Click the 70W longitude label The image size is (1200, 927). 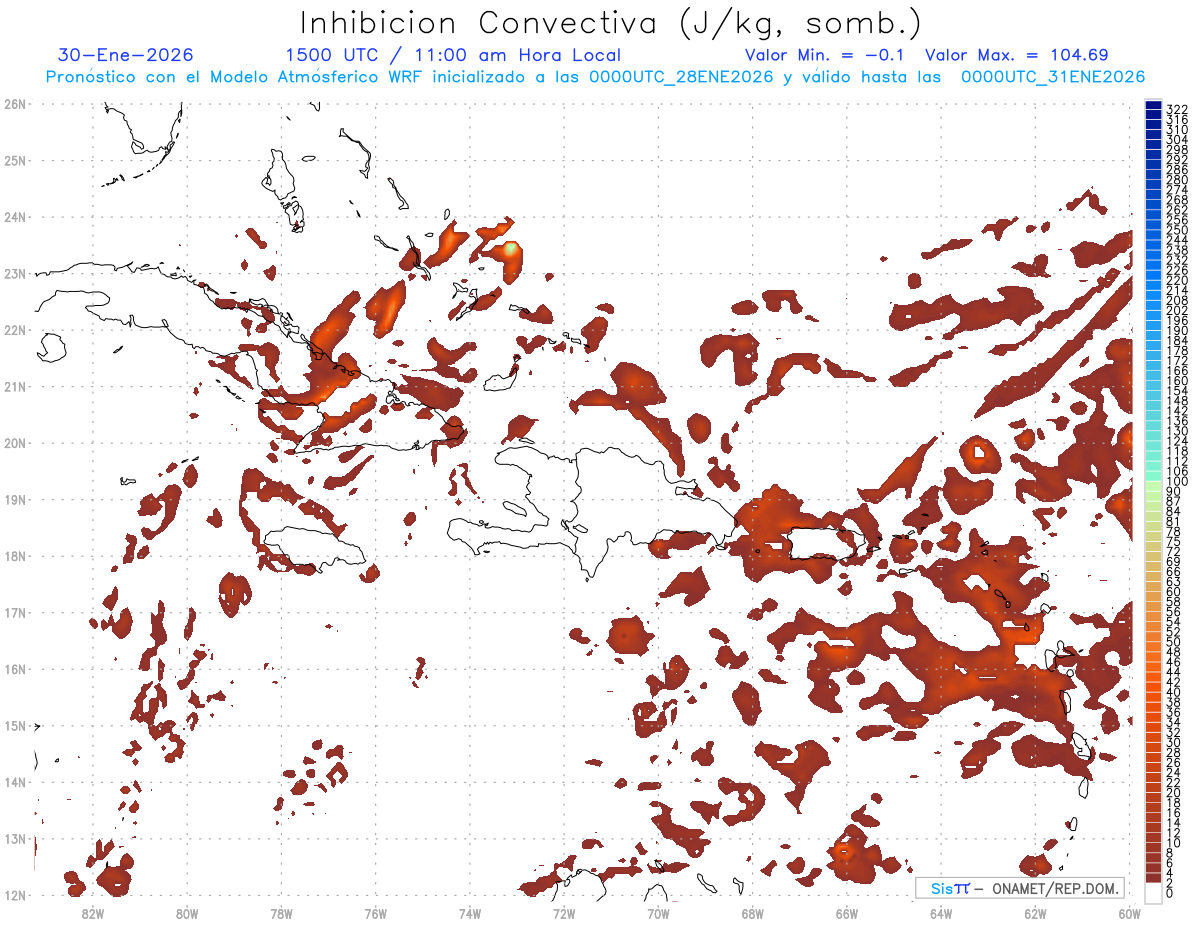click(x=658, y=913)
